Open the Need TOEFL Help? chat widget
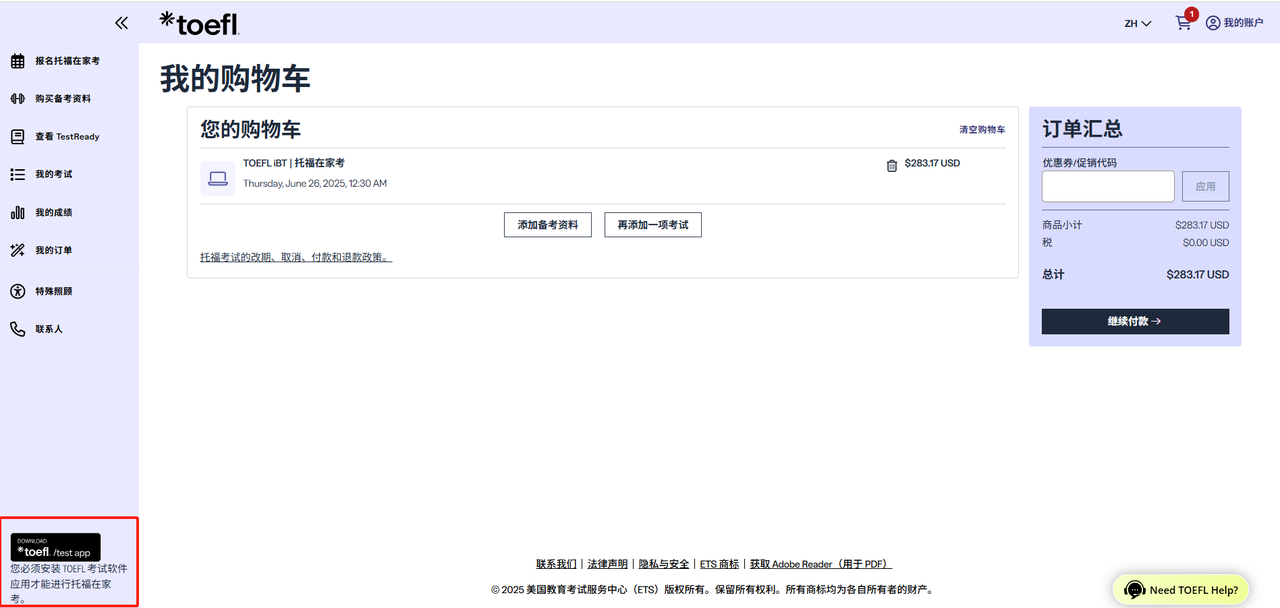1280x608 pixels. (x=1181, y=590)
